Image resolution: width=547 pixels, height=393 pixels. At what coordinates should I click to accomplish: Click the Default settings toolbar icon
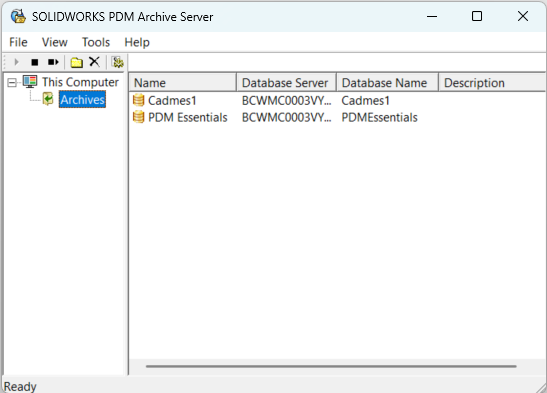(118, 62)
